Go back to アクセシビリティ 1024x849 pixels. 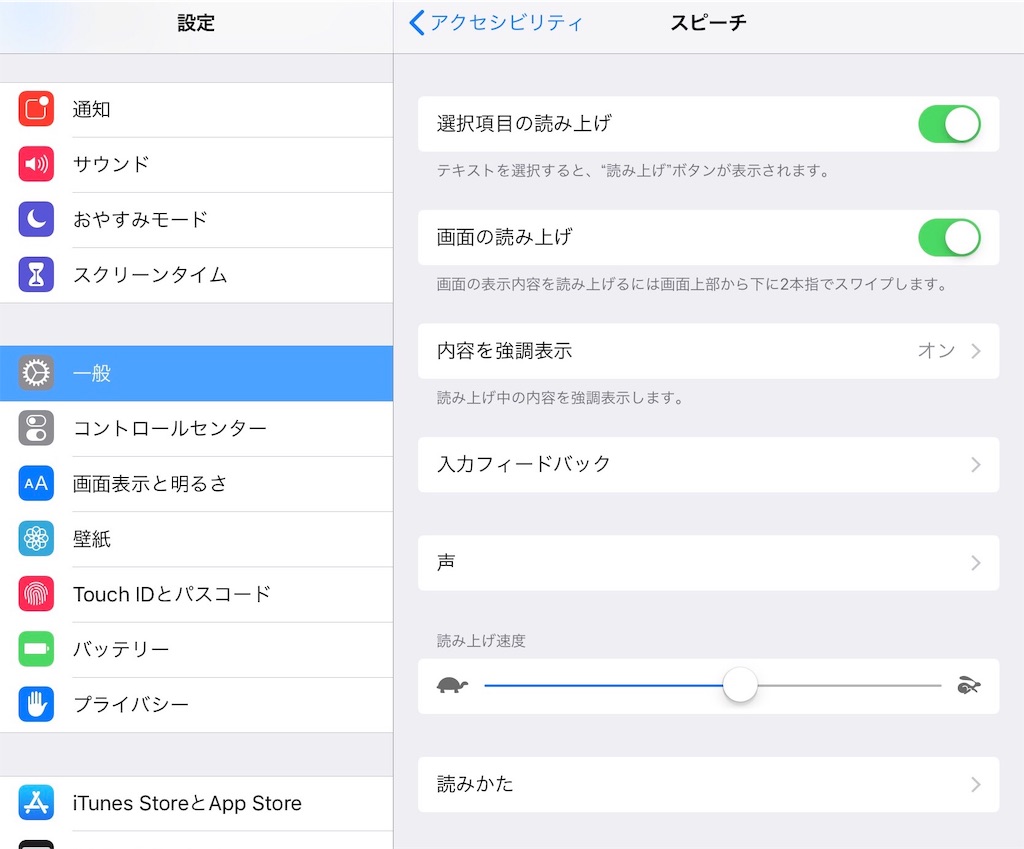496,23
